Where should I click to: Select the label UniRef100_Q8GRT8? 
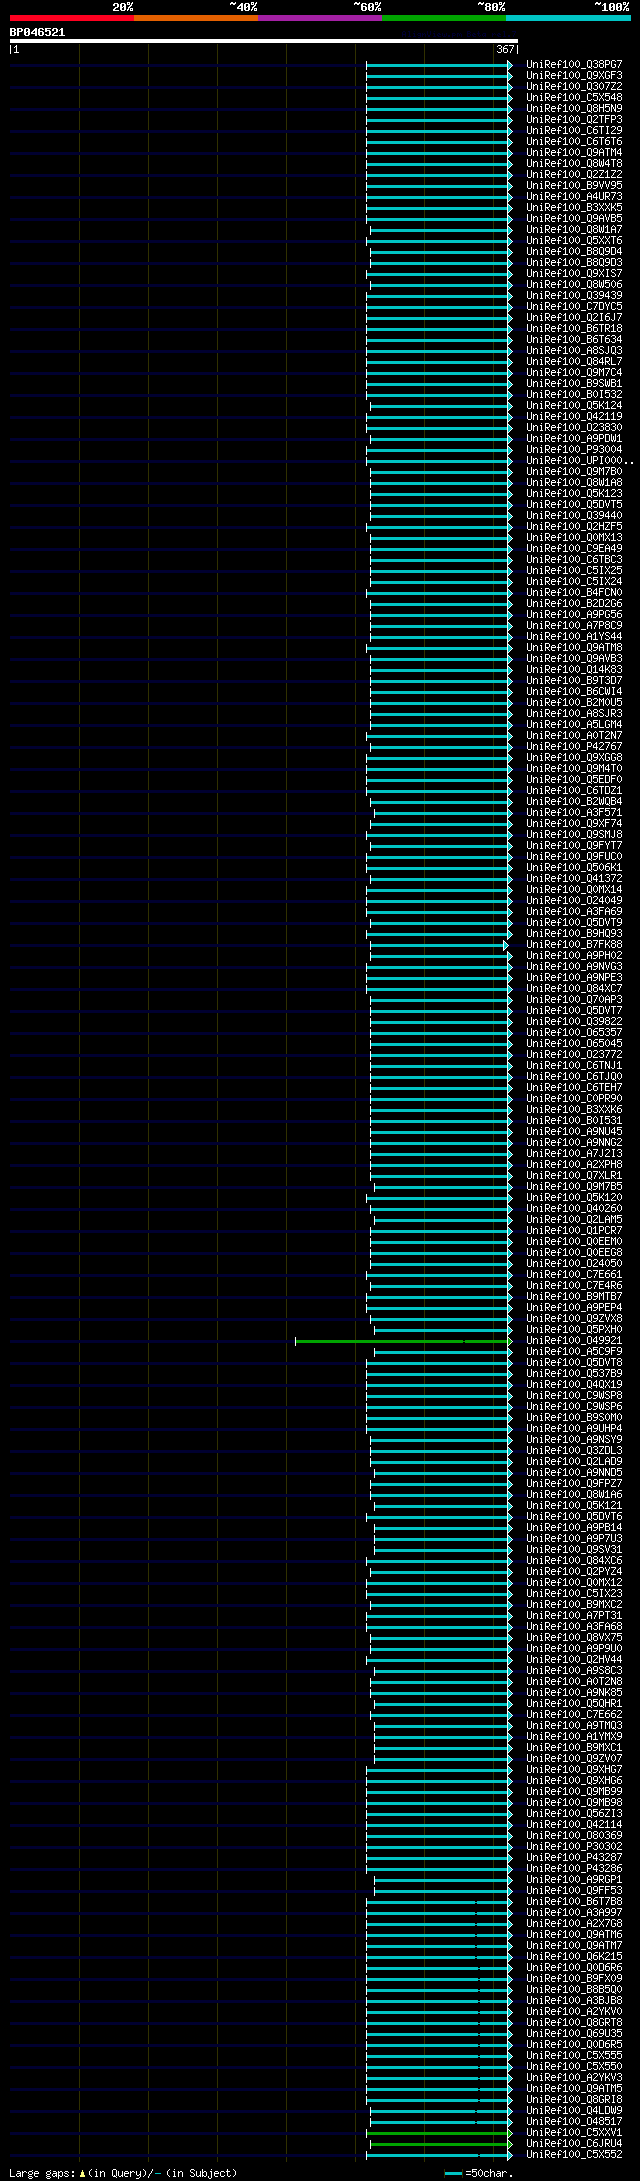(x=574, y=2023)
